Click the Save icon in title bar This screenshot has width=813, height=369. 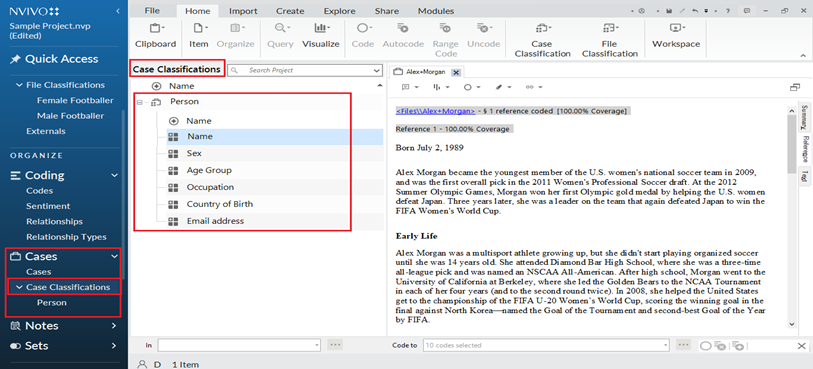[x=669, y=11]
